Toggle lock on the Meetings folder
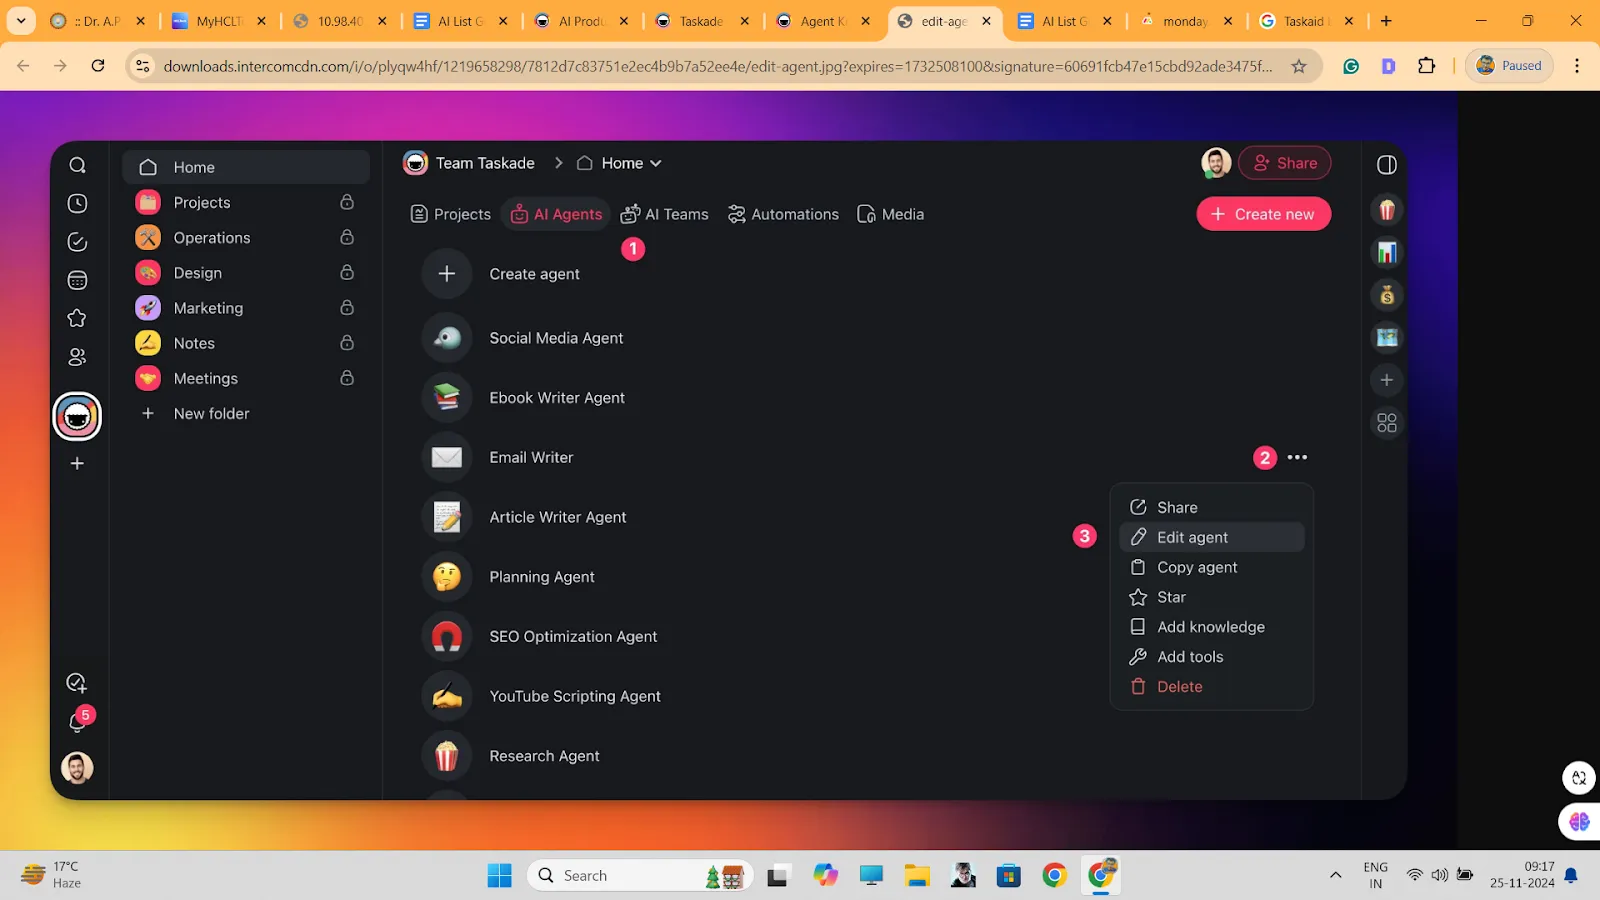Viewport: 1600px width, 900px height. click(347, 378)
